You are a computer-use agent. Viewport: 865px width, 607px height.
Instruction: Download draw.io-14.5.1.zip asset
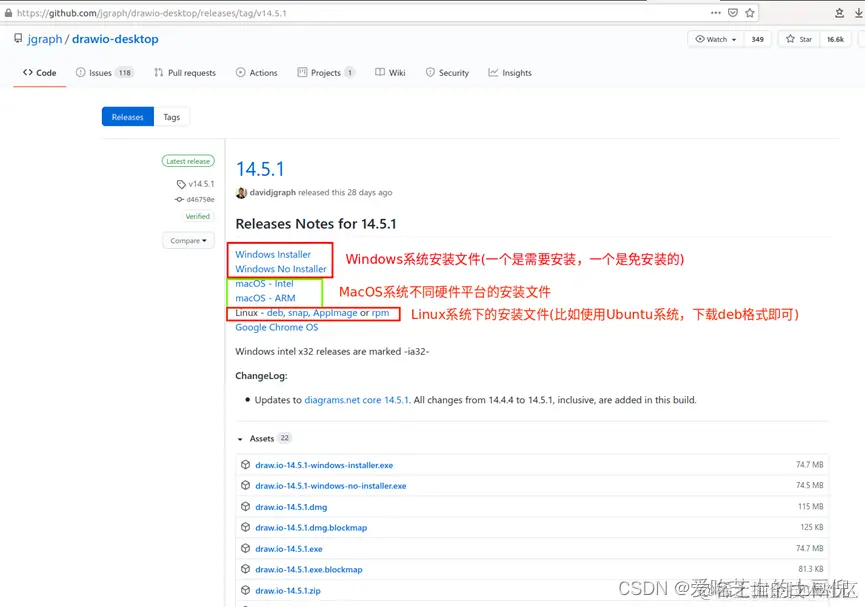coord(287,590)
